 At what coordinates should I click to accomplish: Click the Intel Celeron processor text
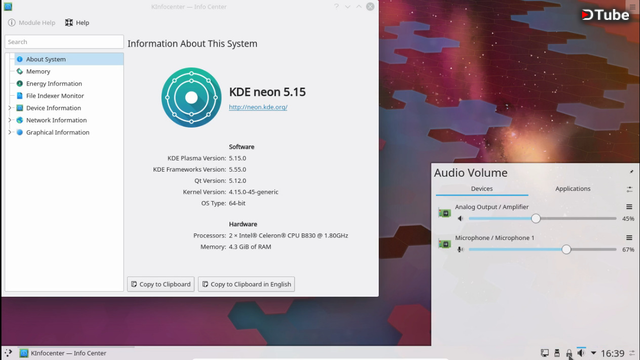(288, 236)
